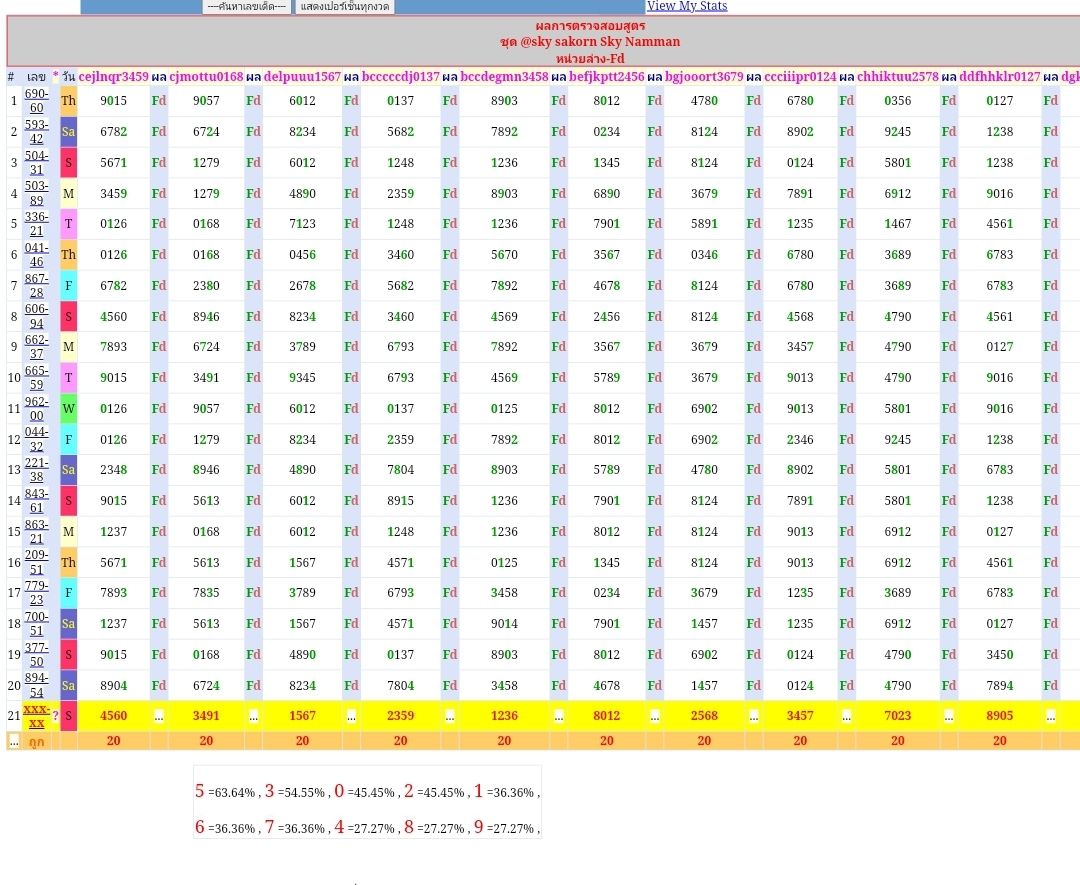Open the cejlnqr3459 formula column header

point(113,76)
